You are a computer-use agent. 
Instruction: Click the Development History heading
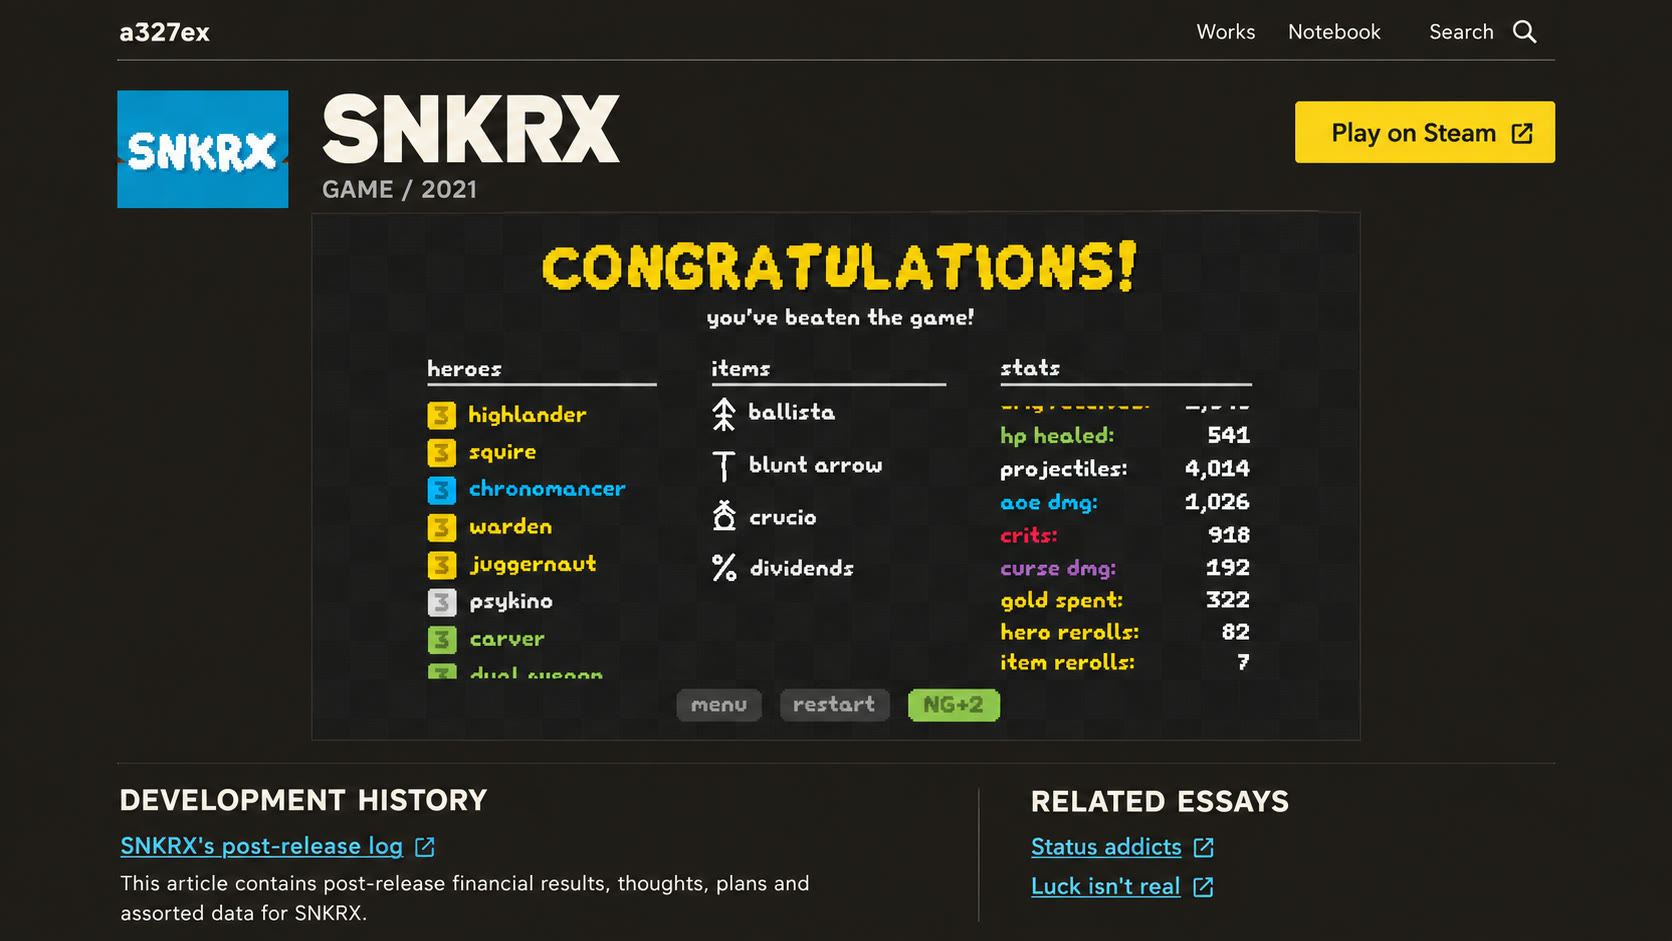303,800
